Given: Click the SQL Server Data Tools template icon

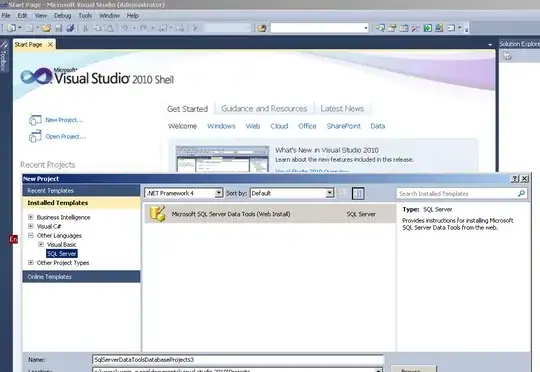Looking at the screenshot, I should 158,214.
